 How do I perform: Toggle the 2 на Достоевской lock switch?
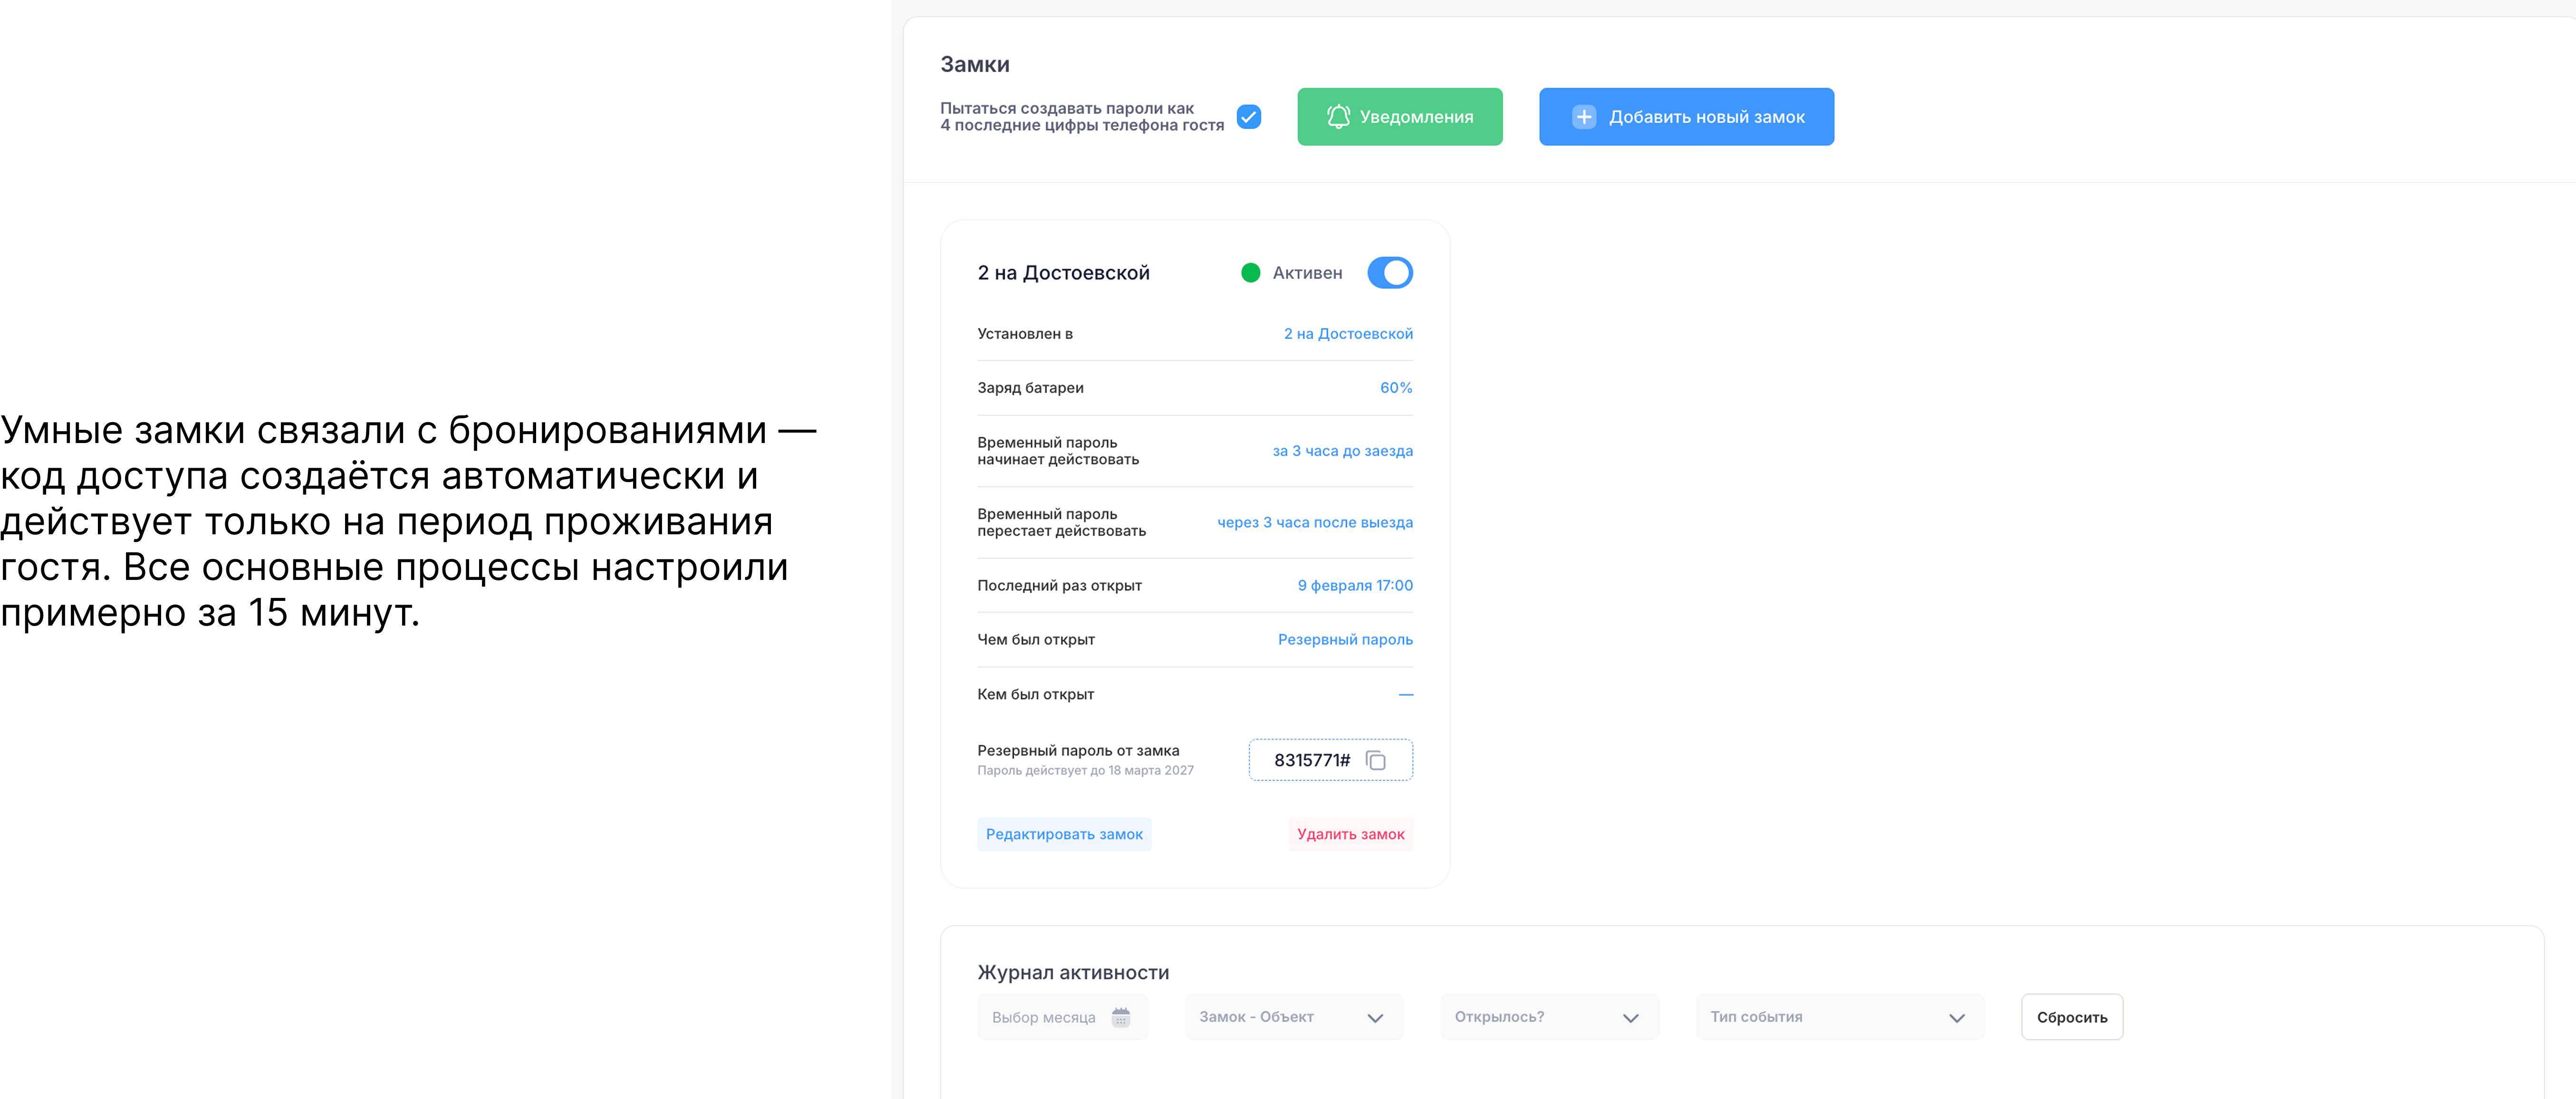click(x=1390, y=273)
